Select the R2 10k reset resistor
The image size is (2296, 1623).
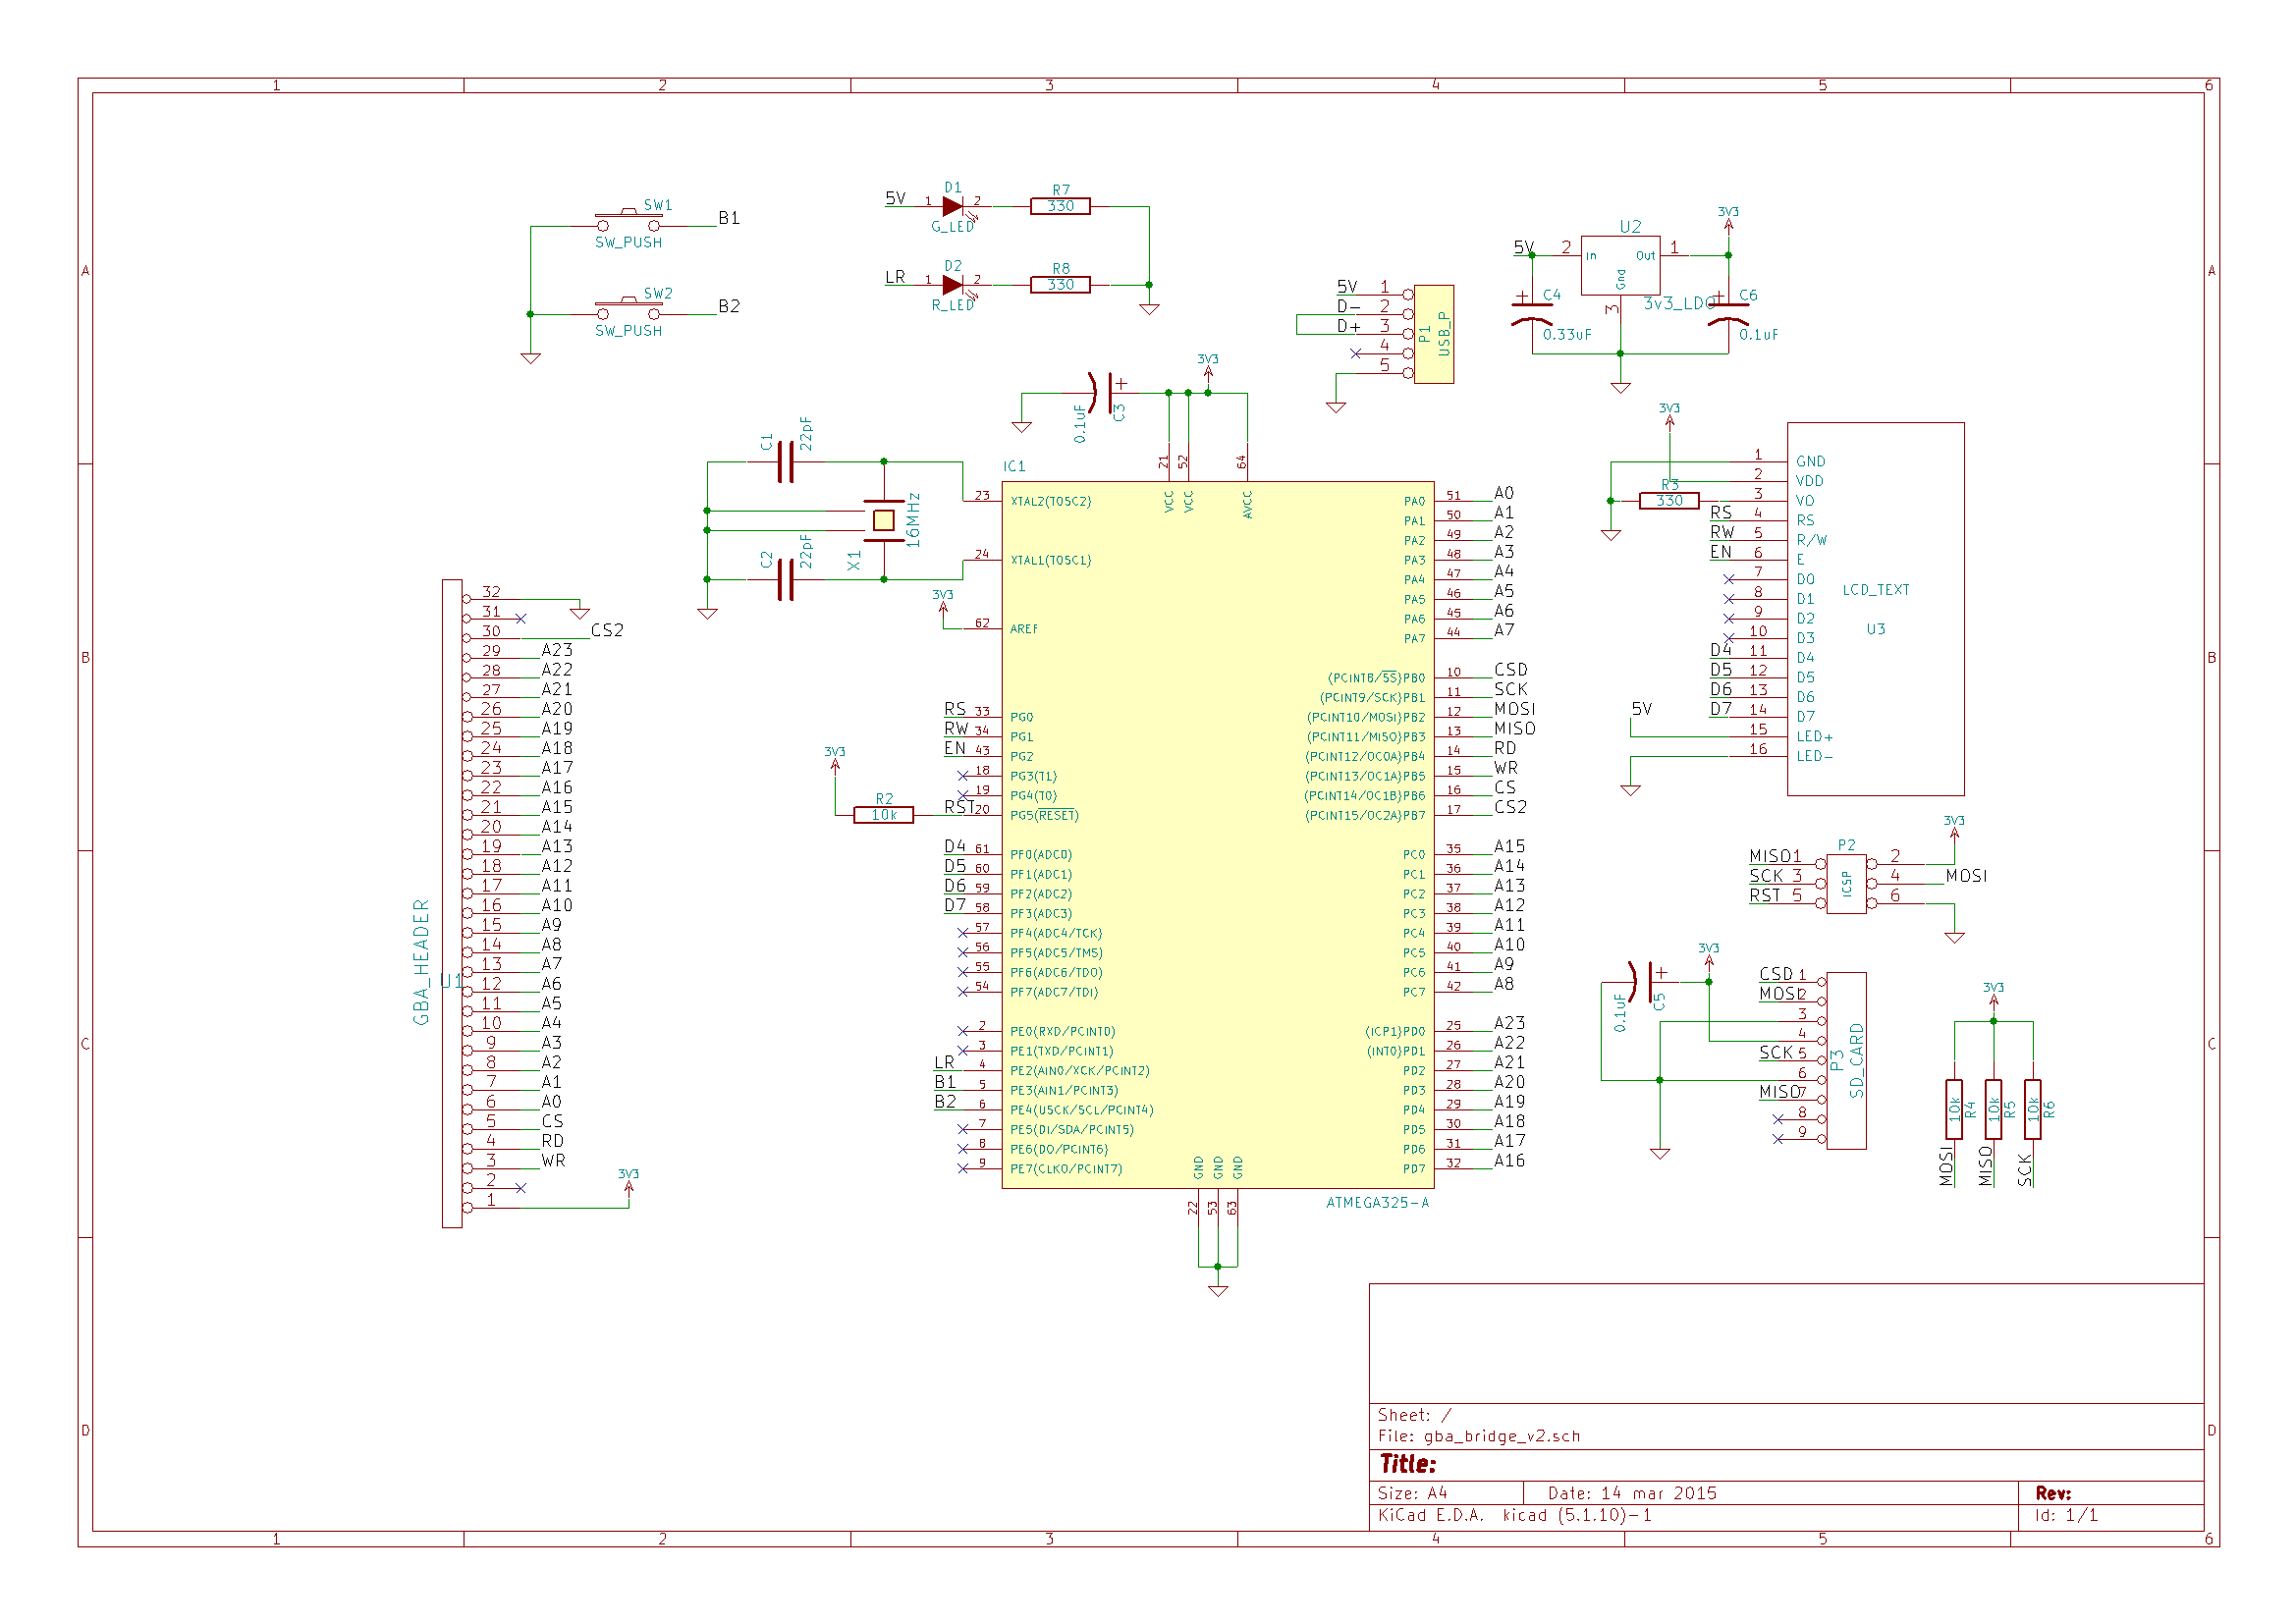pos(884,815)
